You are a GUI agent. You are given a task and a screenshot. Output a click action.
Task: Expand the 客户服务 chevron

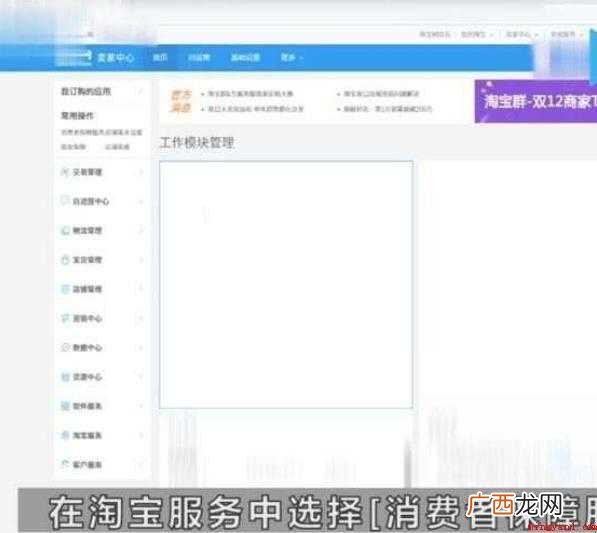[x=141, y=464]
